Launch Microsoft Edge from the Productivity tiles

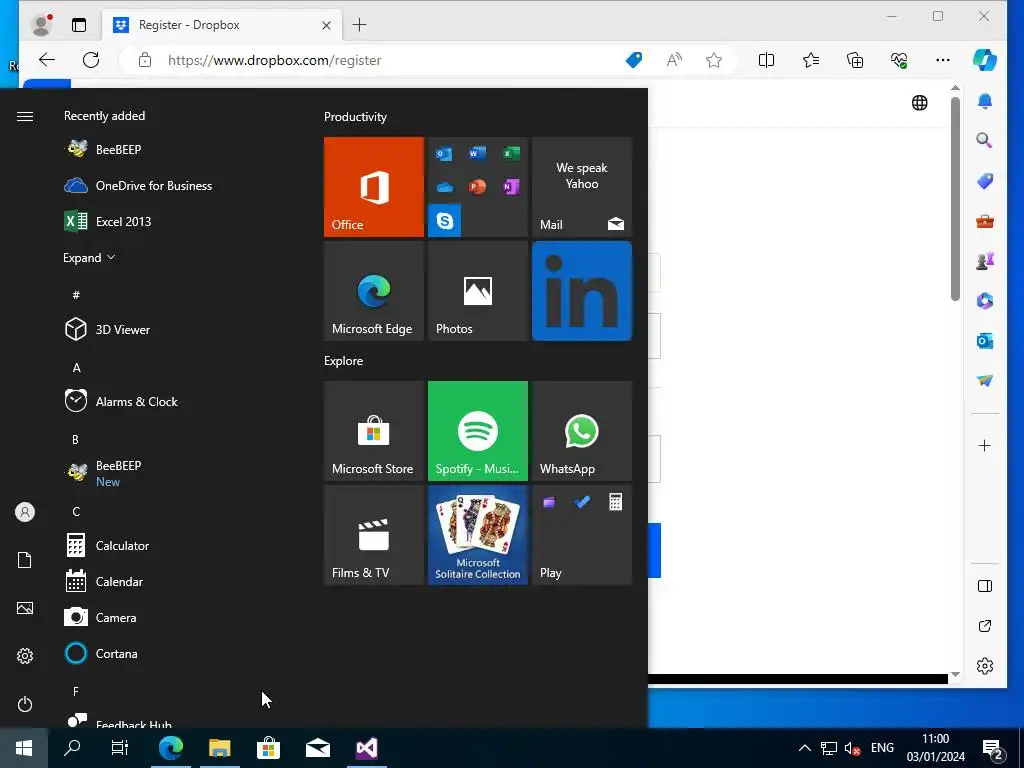pyautogui.click(x=374, y=291)
